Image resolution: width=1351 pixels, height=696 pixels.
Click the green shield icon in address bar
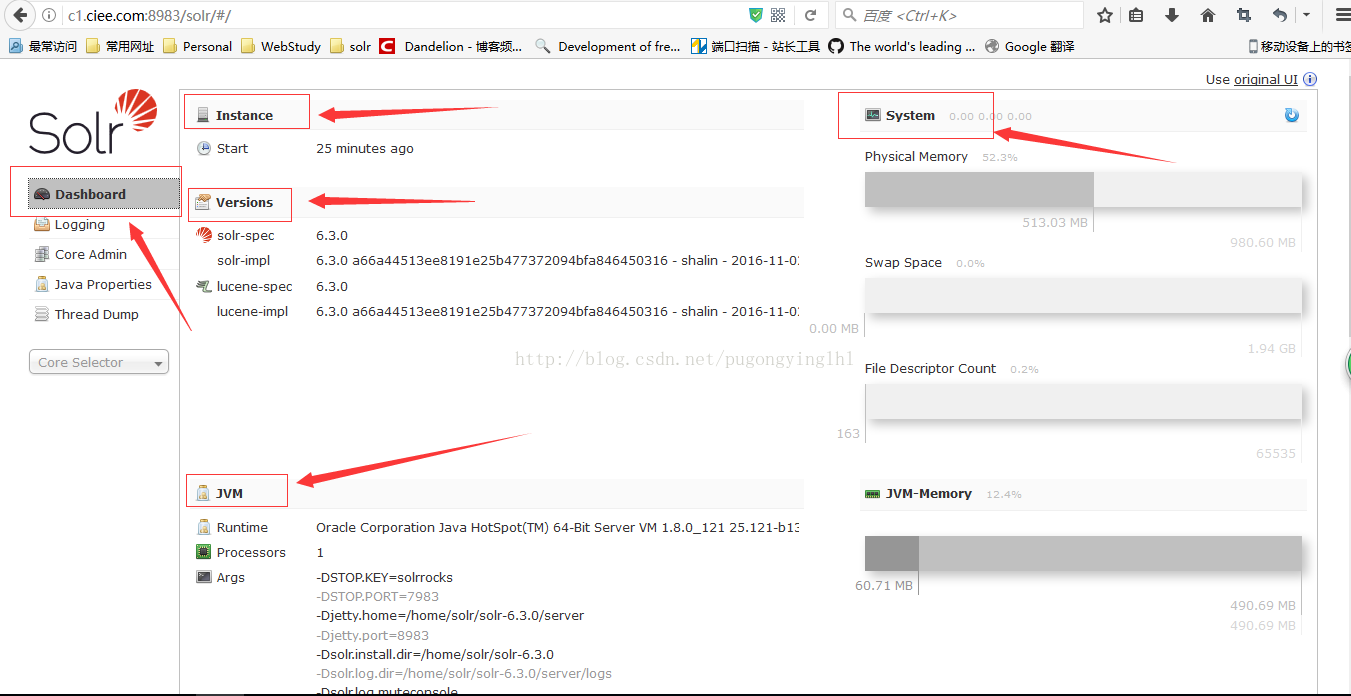click(756, 15)
